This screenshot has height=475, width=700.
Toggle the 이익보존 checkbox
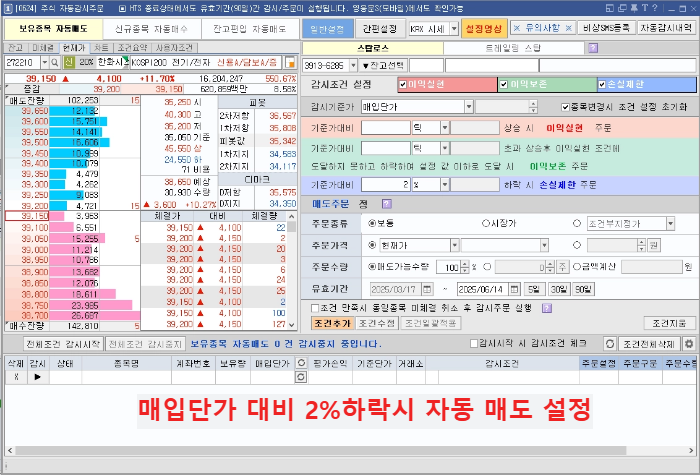click(x=504, y=84)
